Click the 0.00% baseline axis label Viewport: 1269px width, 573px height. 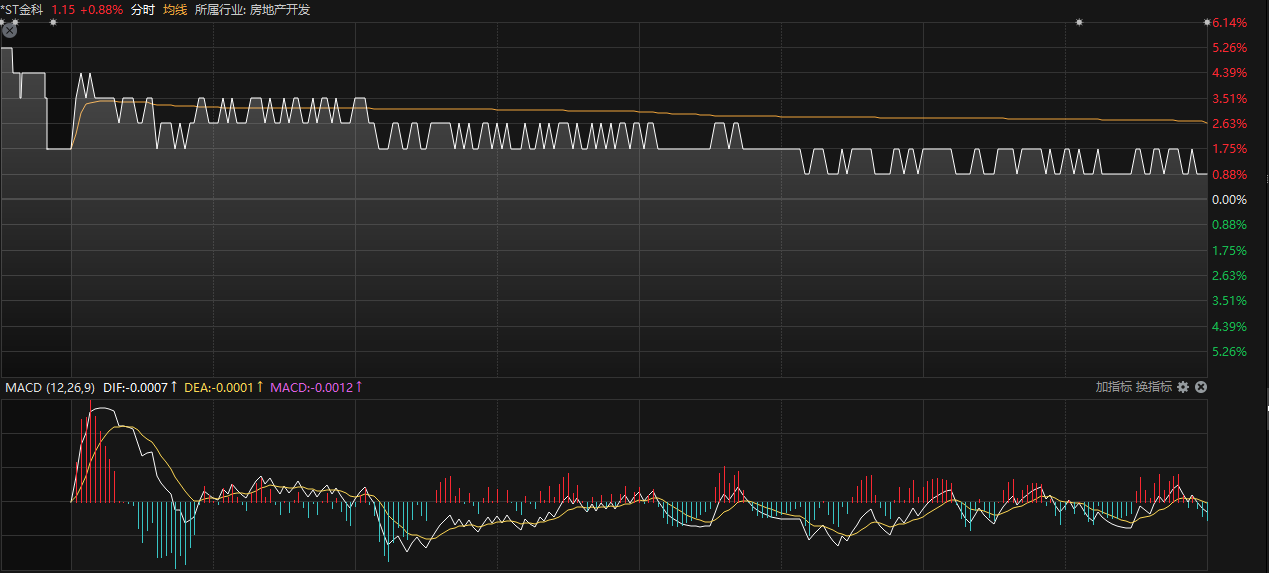[x=1228, y=200]
